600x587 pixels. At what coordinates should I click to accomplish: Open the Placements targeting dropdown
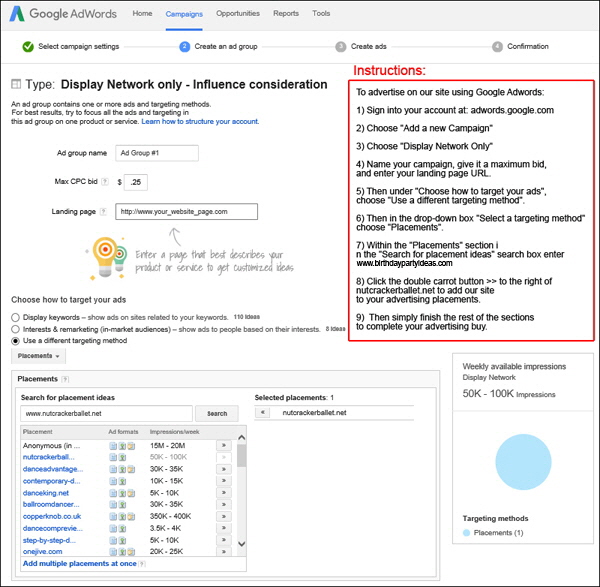point(38,356)
